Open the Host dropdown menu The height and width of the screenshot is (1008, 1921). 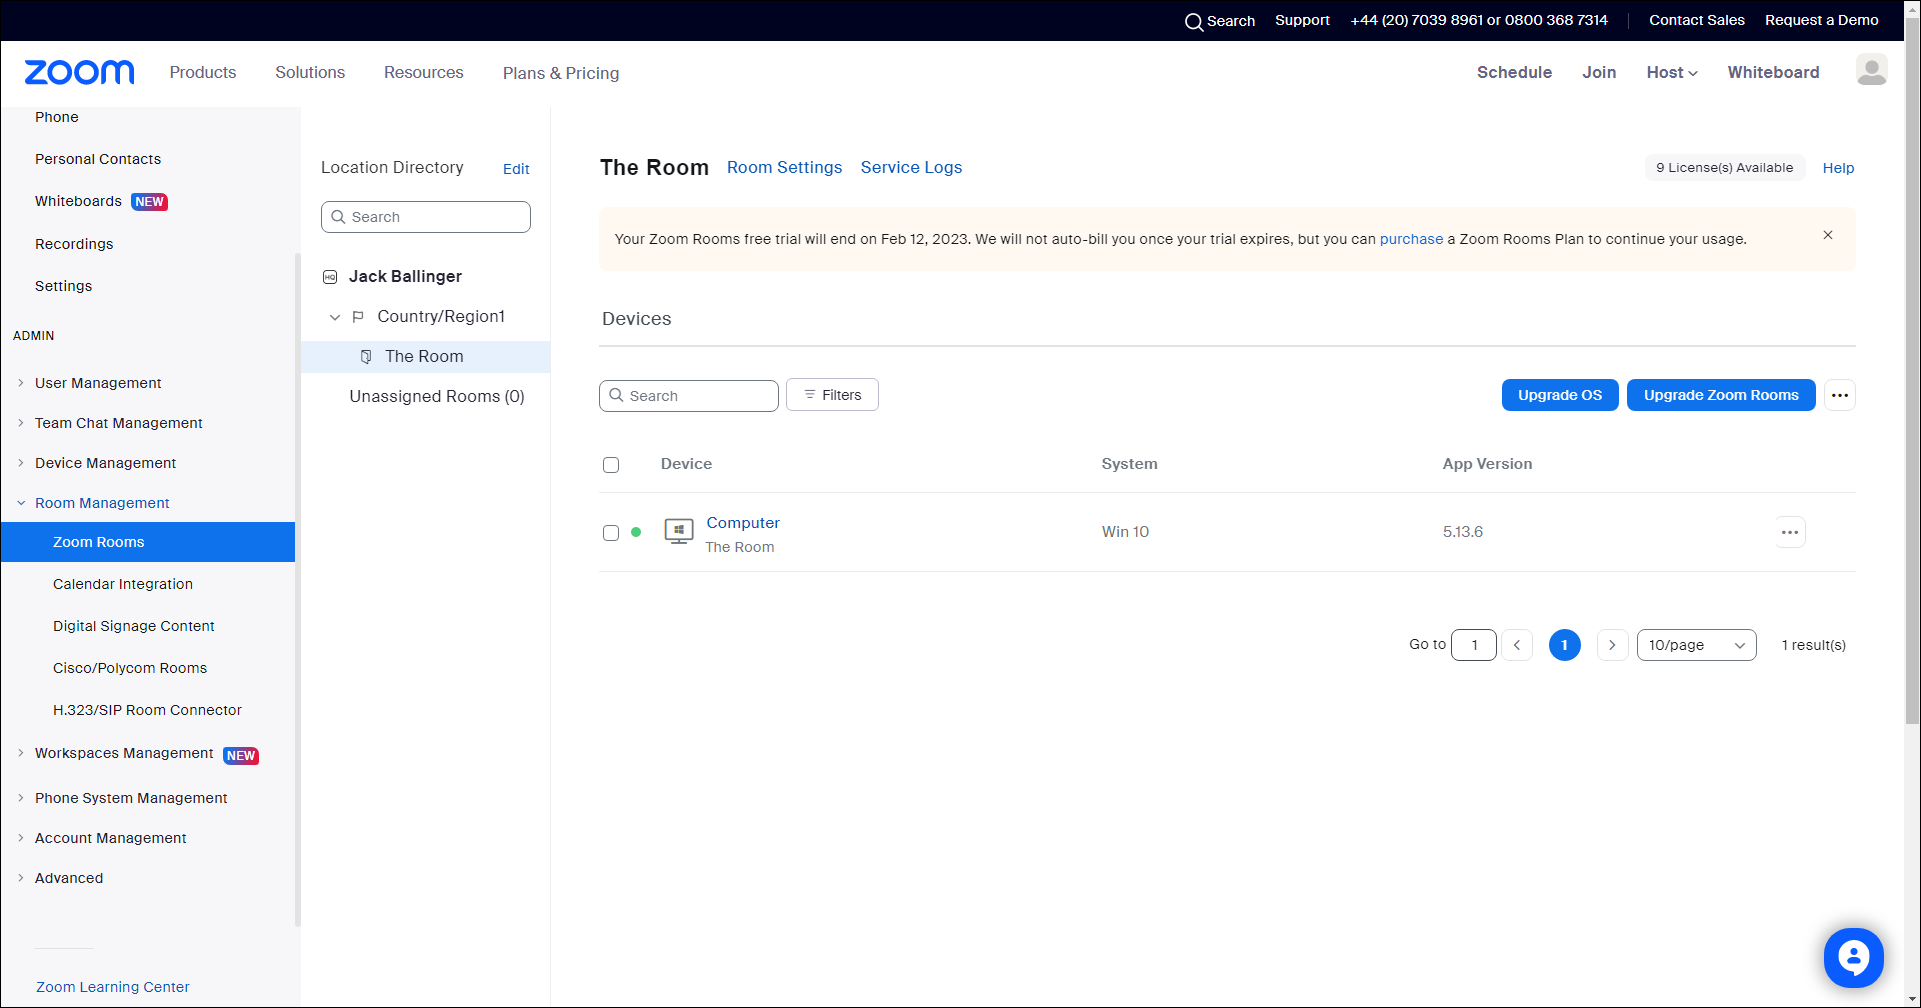1671,72
